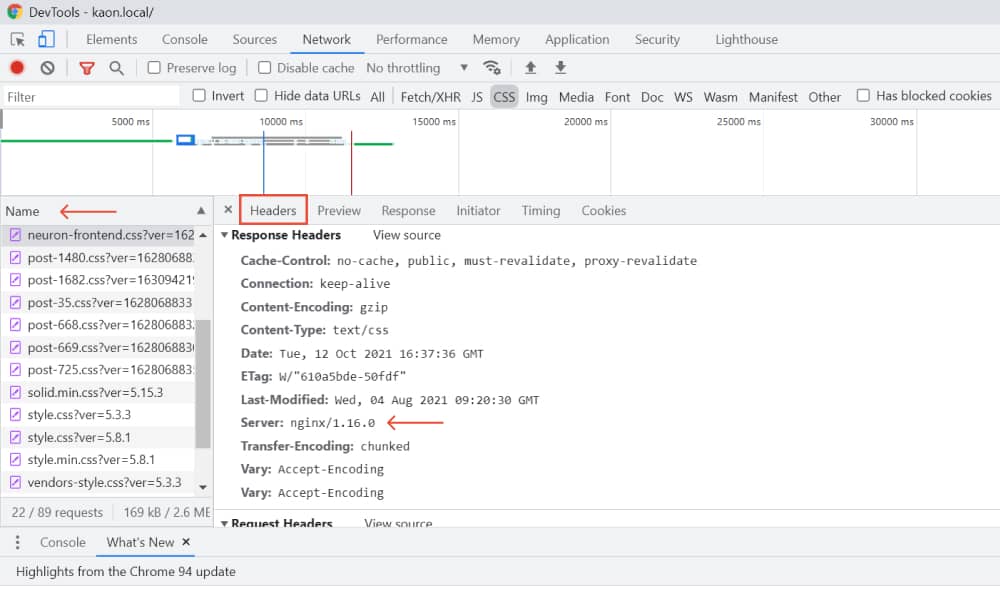Toggle the JS resource type filter
Image resolution: width=1000 pixels, height=600 pixels.
477,97
